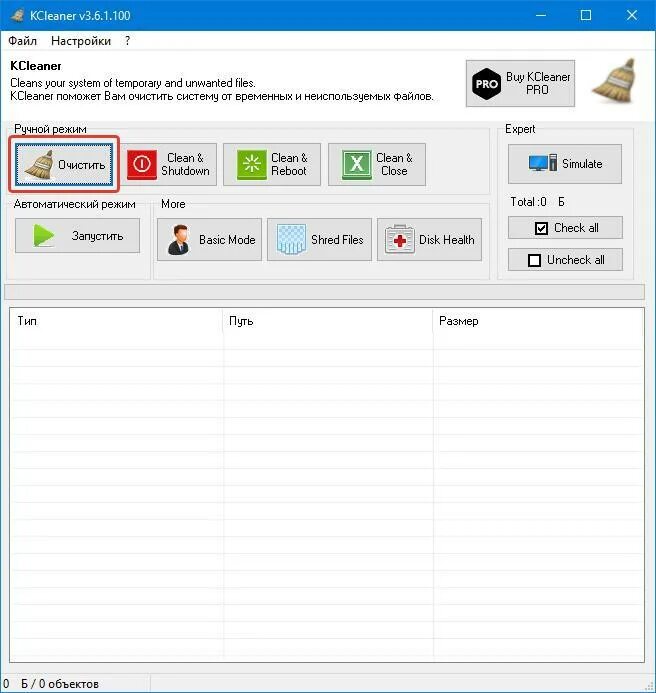This screenshot has width=656, height=693.
Task: Click the Очистить broom button
Action: click(x=64, y=164)
